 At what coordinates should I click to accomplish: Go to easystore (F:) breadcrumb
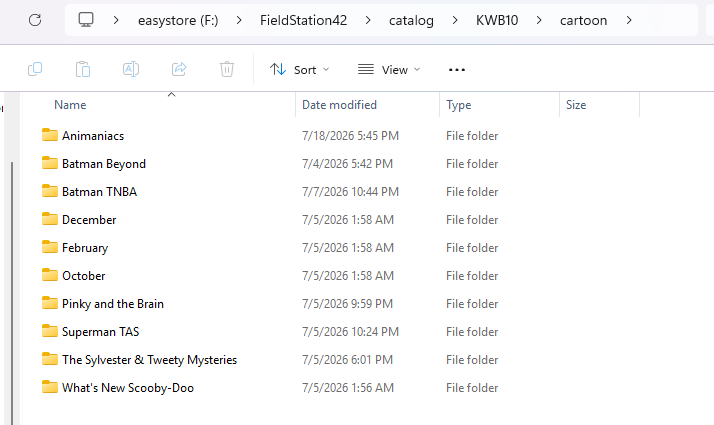point(178,20)
